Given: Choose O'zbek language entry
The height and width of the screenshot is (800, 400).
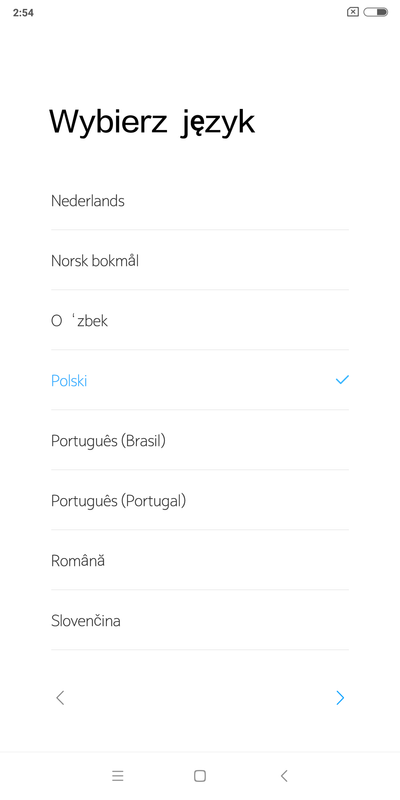Looking at the screenshot, I should point(200,320).
